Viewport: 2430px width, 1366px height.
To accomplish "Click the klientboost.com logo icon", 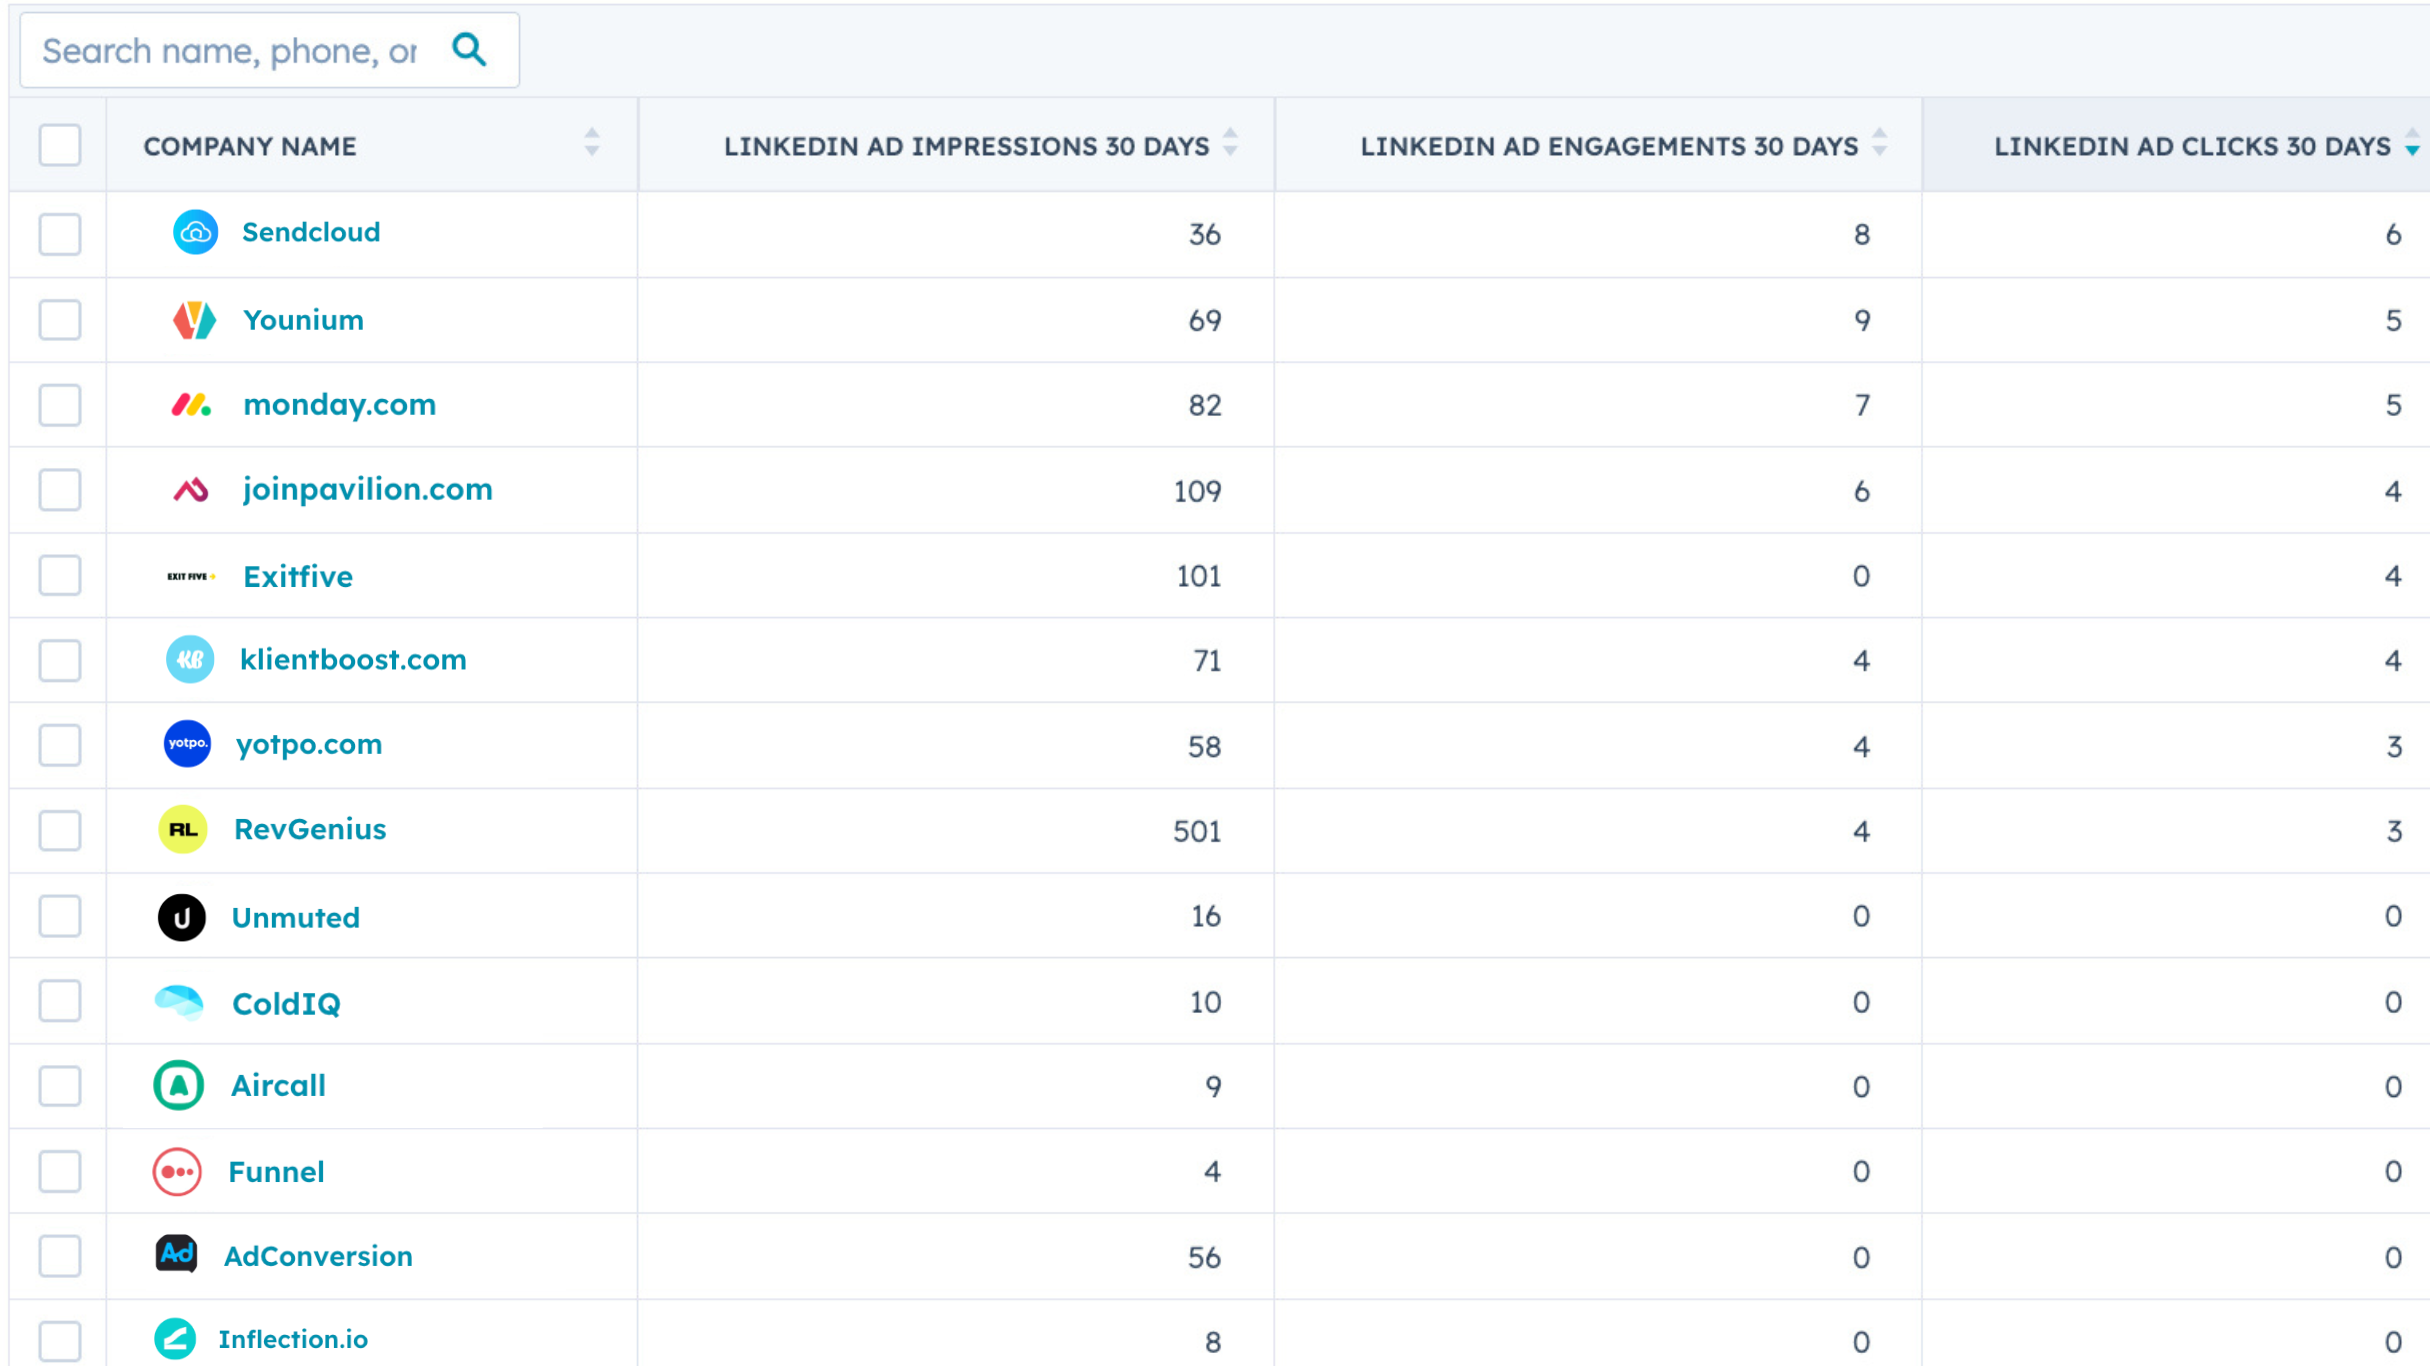I will click(x=190, y=660).
